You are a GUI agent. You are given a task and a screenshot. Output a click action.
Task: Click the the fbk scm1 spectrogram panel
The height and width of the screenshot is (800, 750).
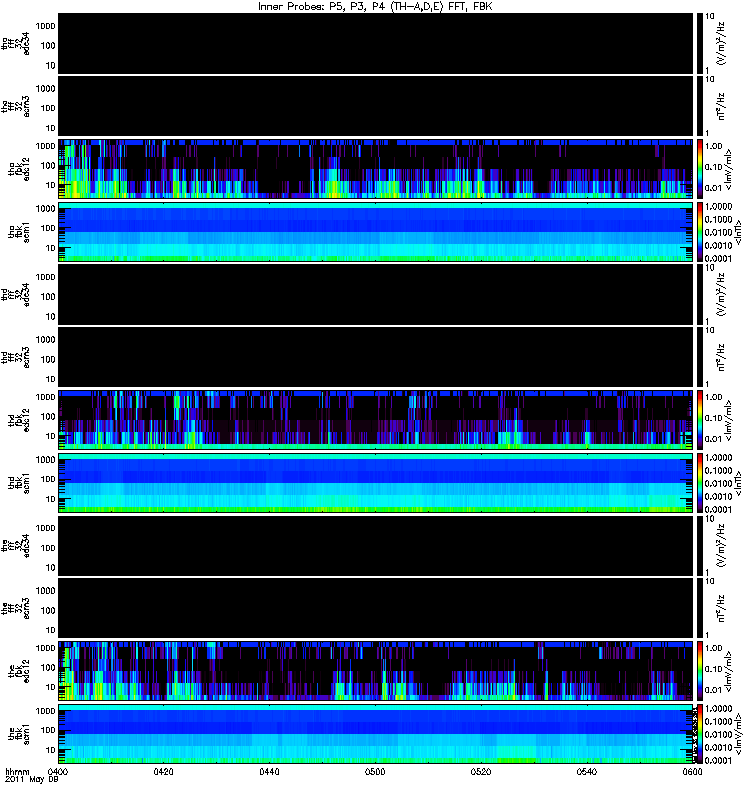(376, 734)
